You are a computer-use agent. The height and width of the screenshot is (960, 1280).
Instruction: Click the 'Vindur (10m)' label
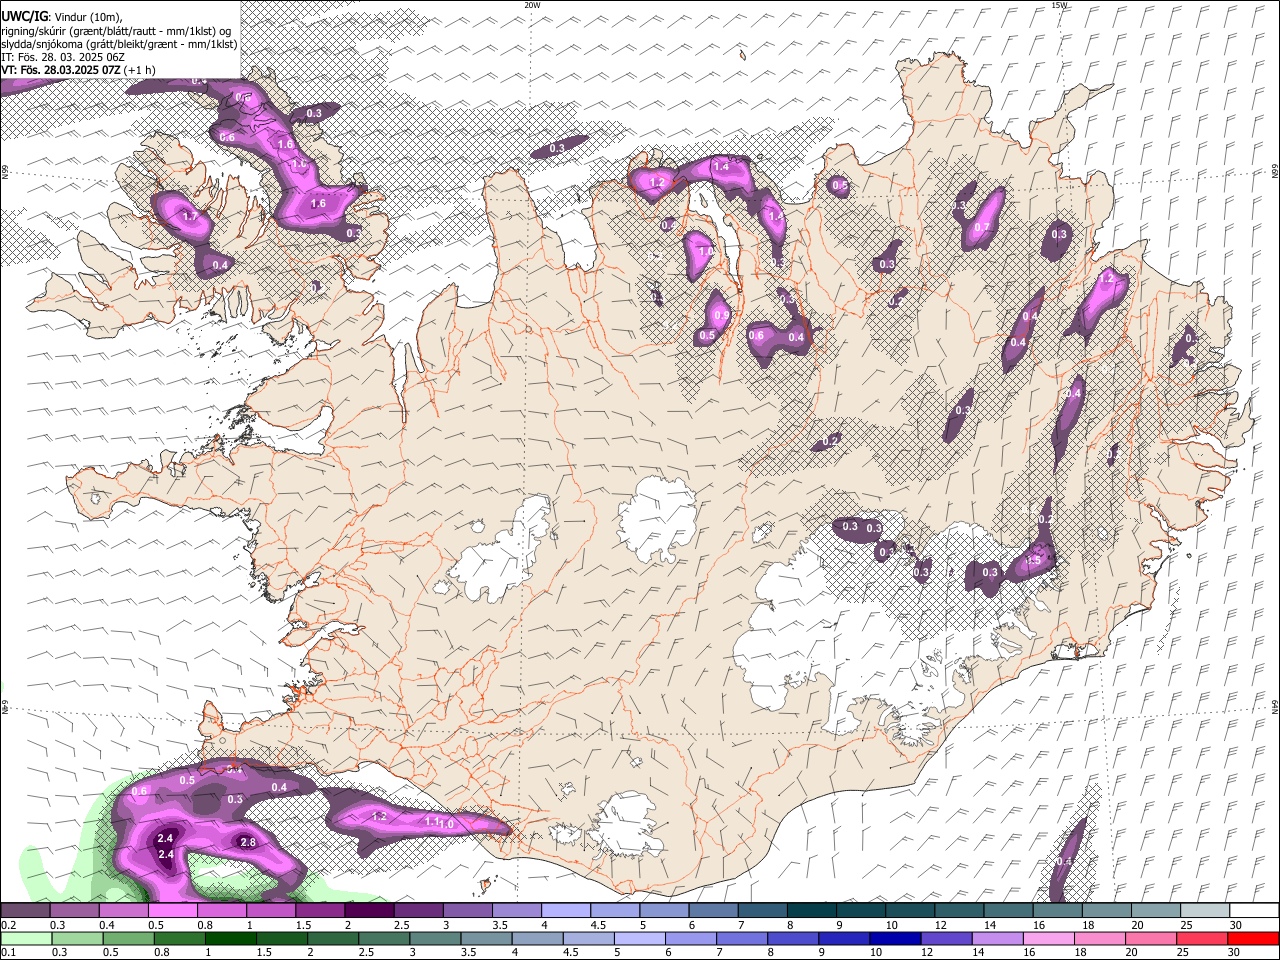[87, 17]
